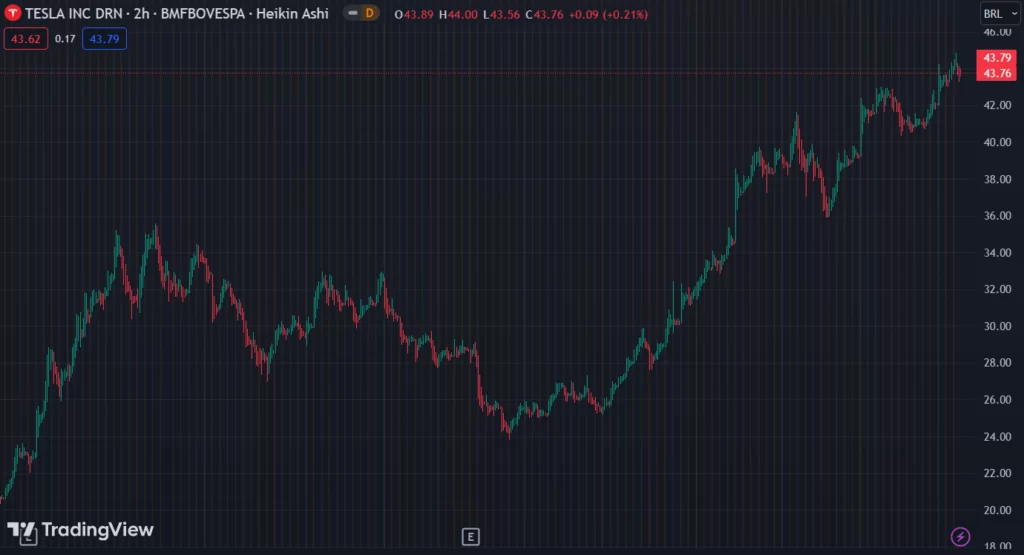The width and height of the screenshot is (1024, 555).
Task: Click the 2h interval label in the chart title
Action: coord(141,14)
